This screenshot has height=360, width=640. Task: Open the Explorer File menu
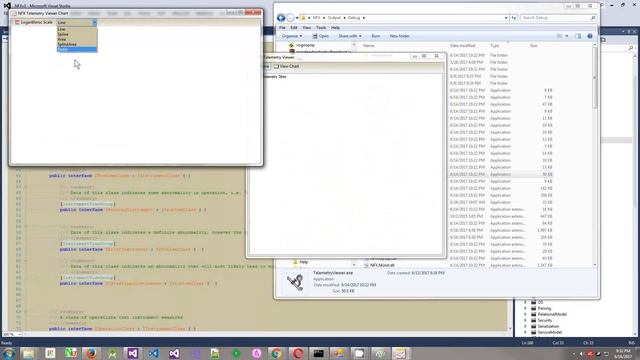click(x=282, y=28)
